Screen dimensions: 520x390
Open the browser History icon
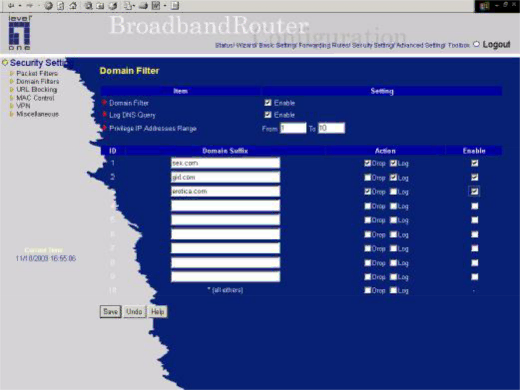click(113, 5)
